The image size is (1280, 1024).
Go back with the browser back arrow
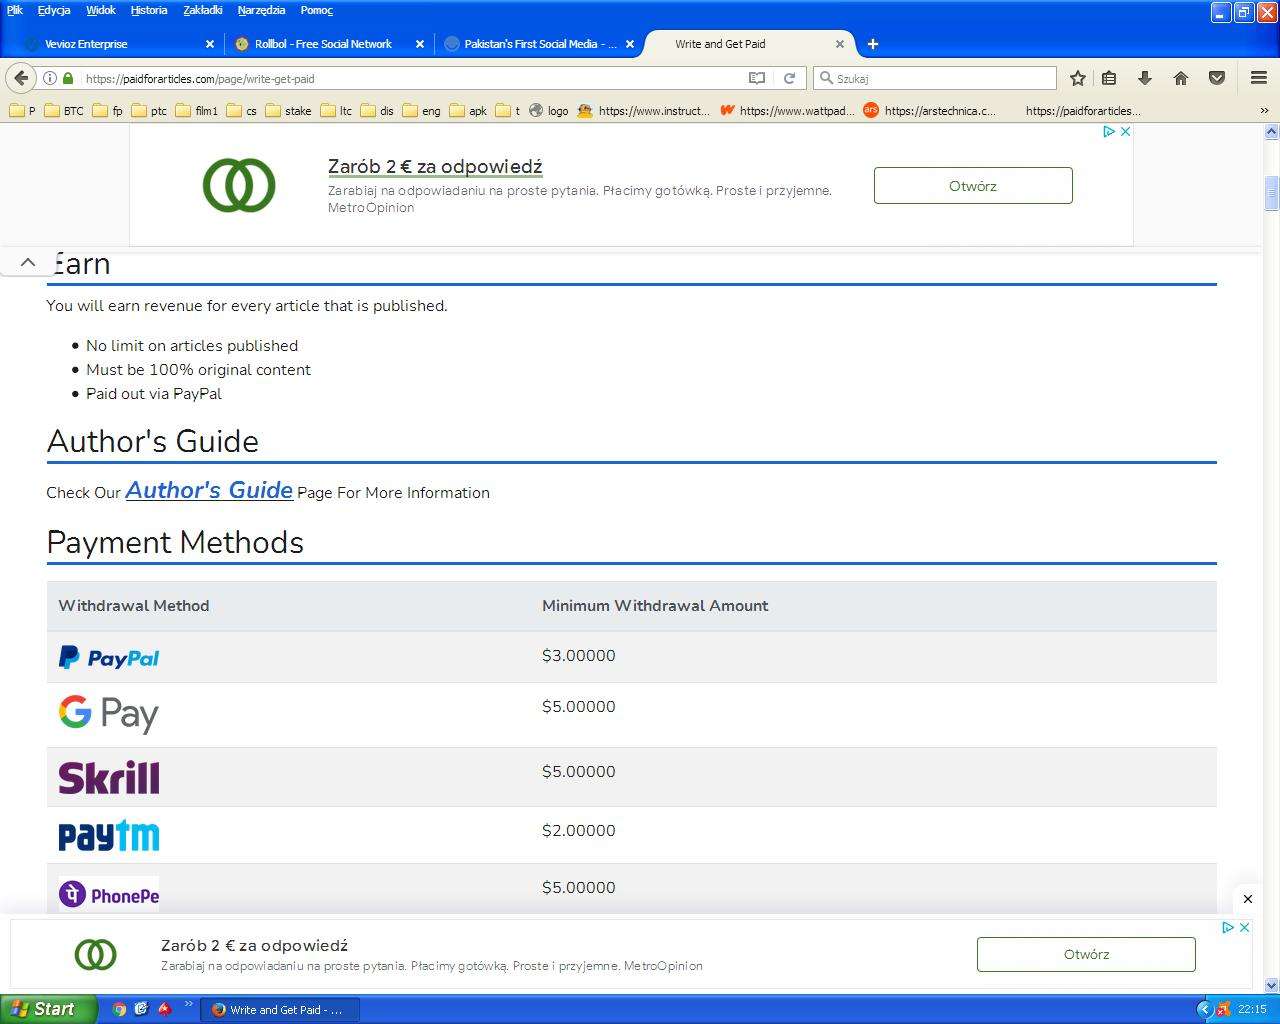[x=21, y=78]
